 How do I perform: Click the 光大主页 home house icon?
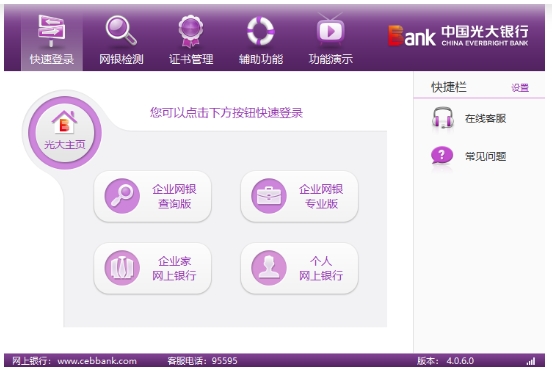point(64,122)
